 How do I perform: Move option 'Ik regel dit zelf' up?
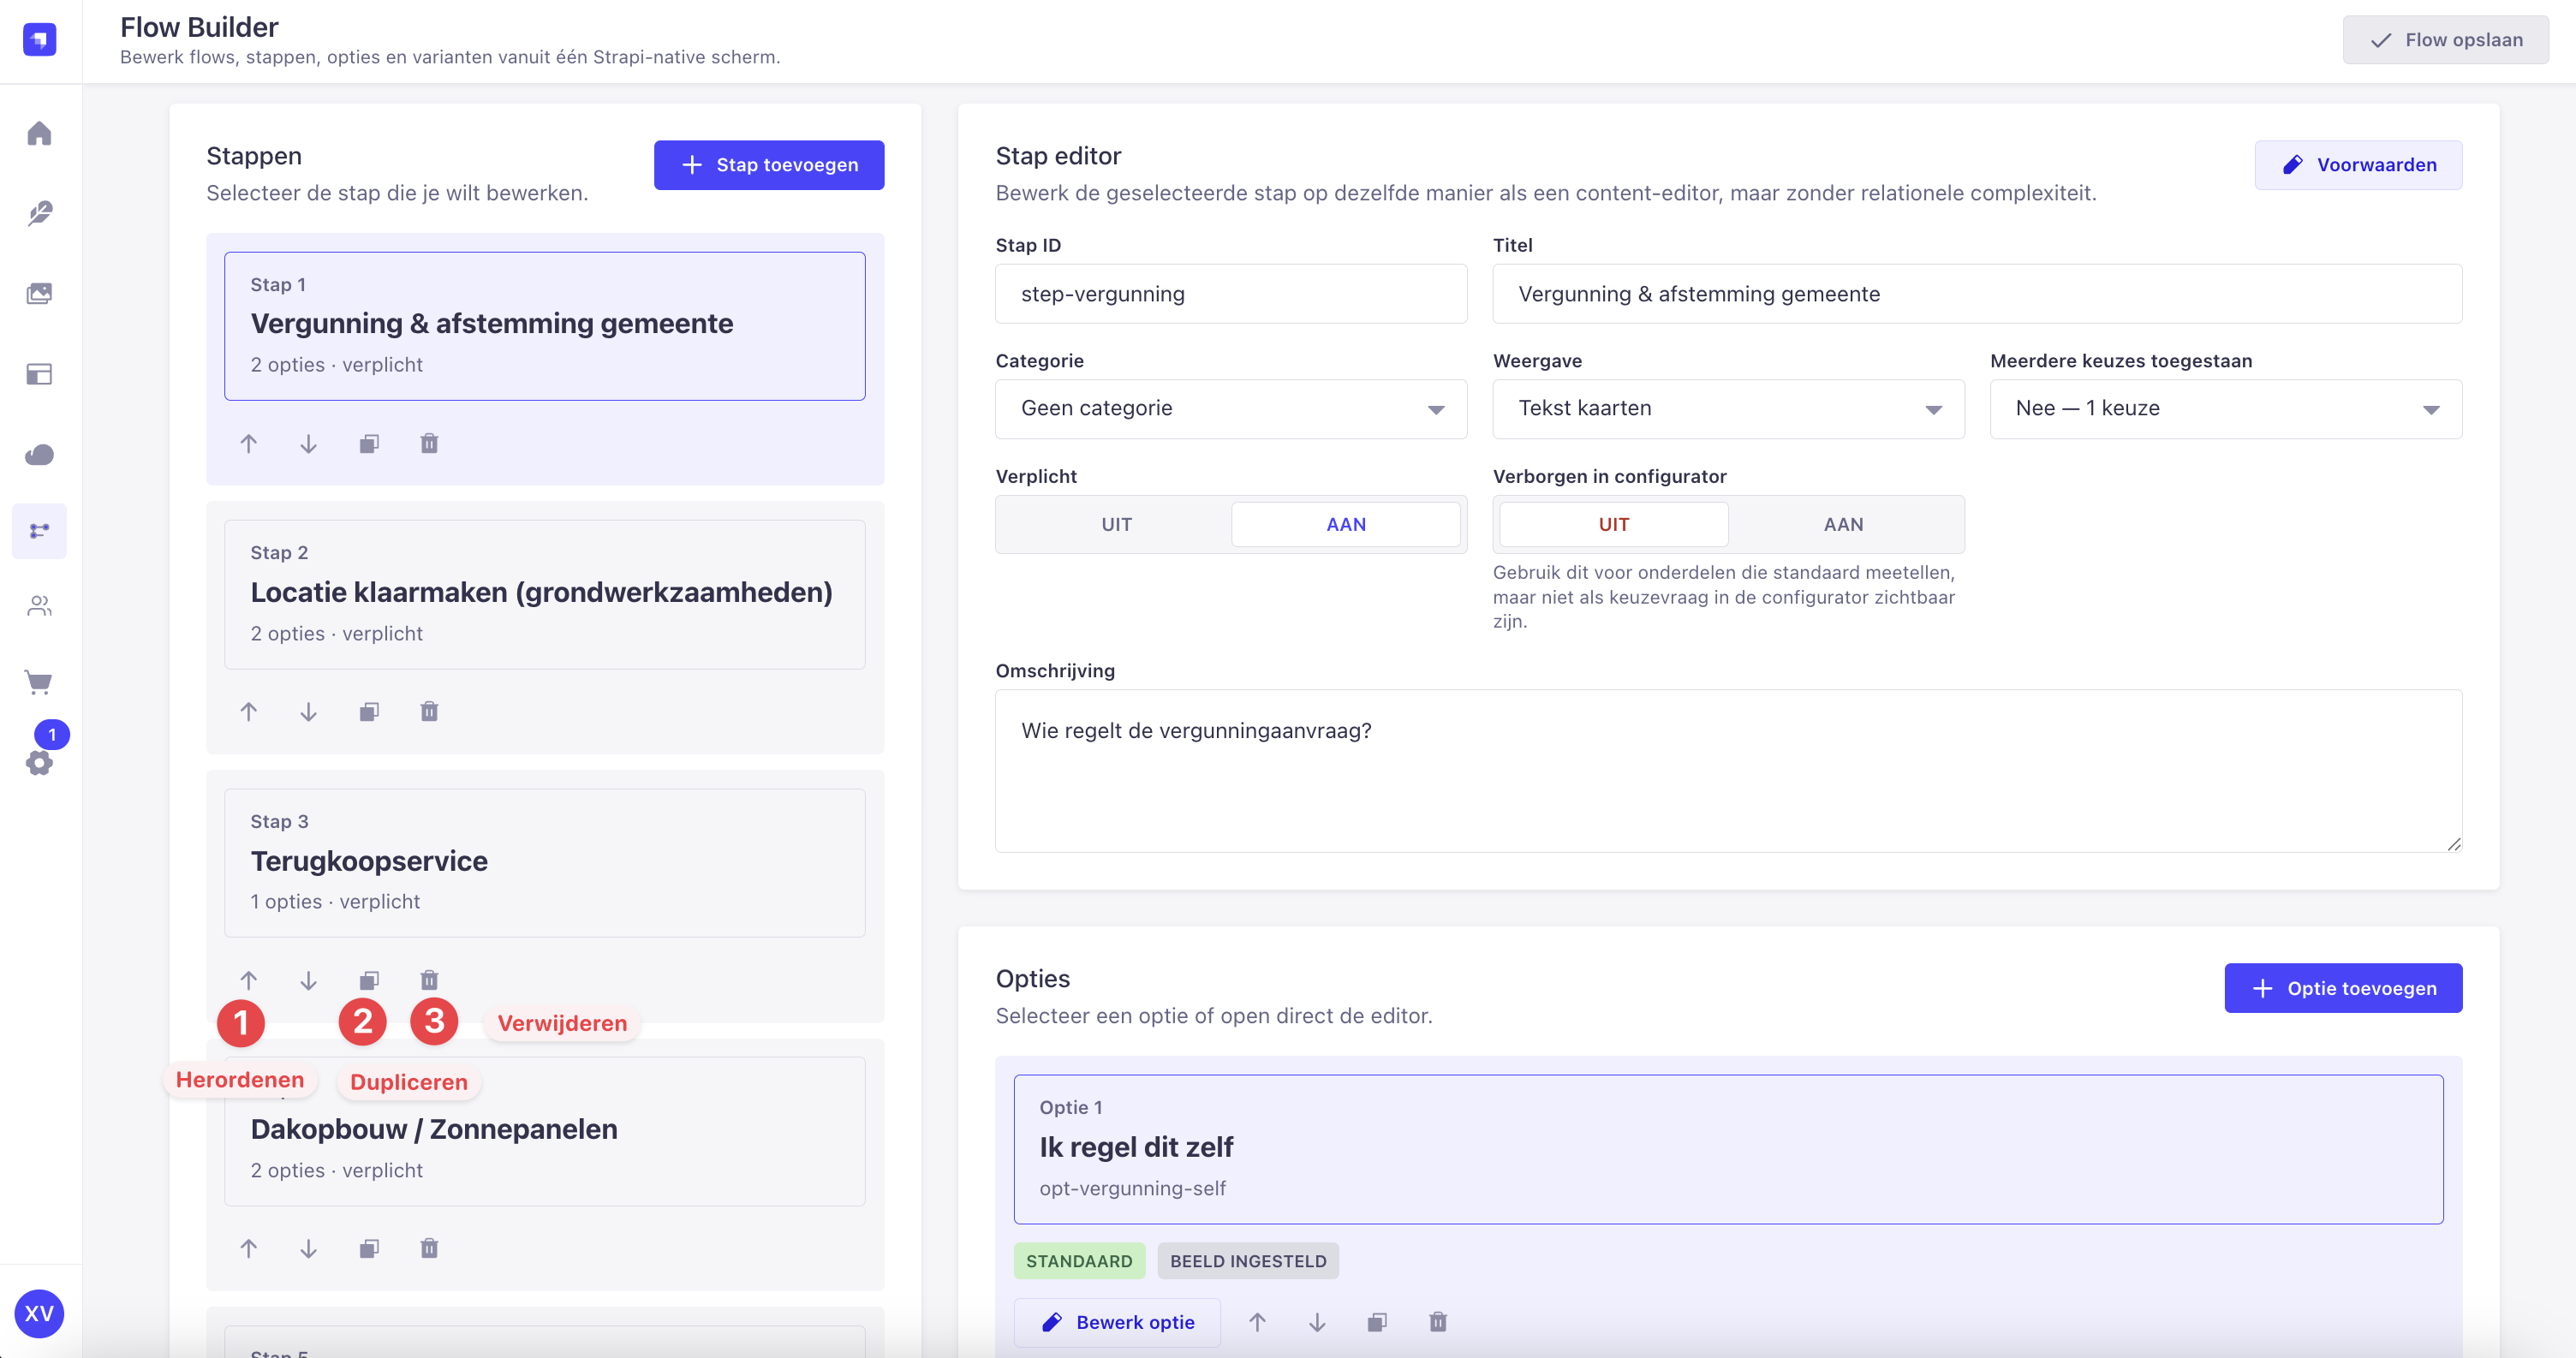[x=1258, y=1322]
